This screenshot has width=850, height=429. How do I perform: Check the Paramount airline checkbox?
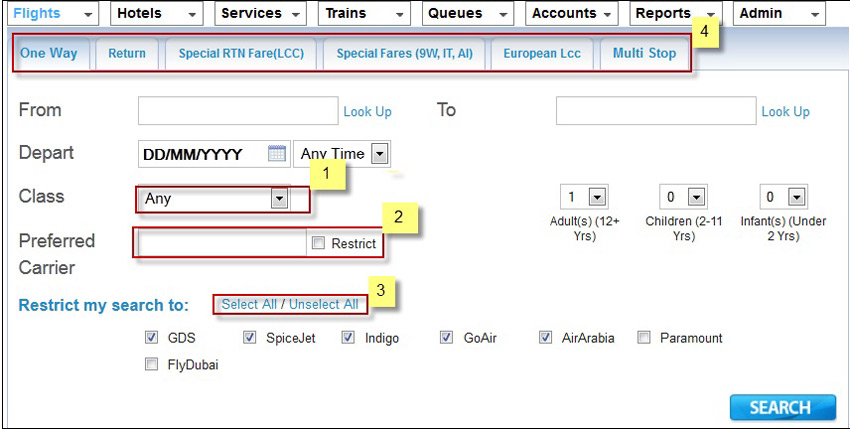click(645, 338)
